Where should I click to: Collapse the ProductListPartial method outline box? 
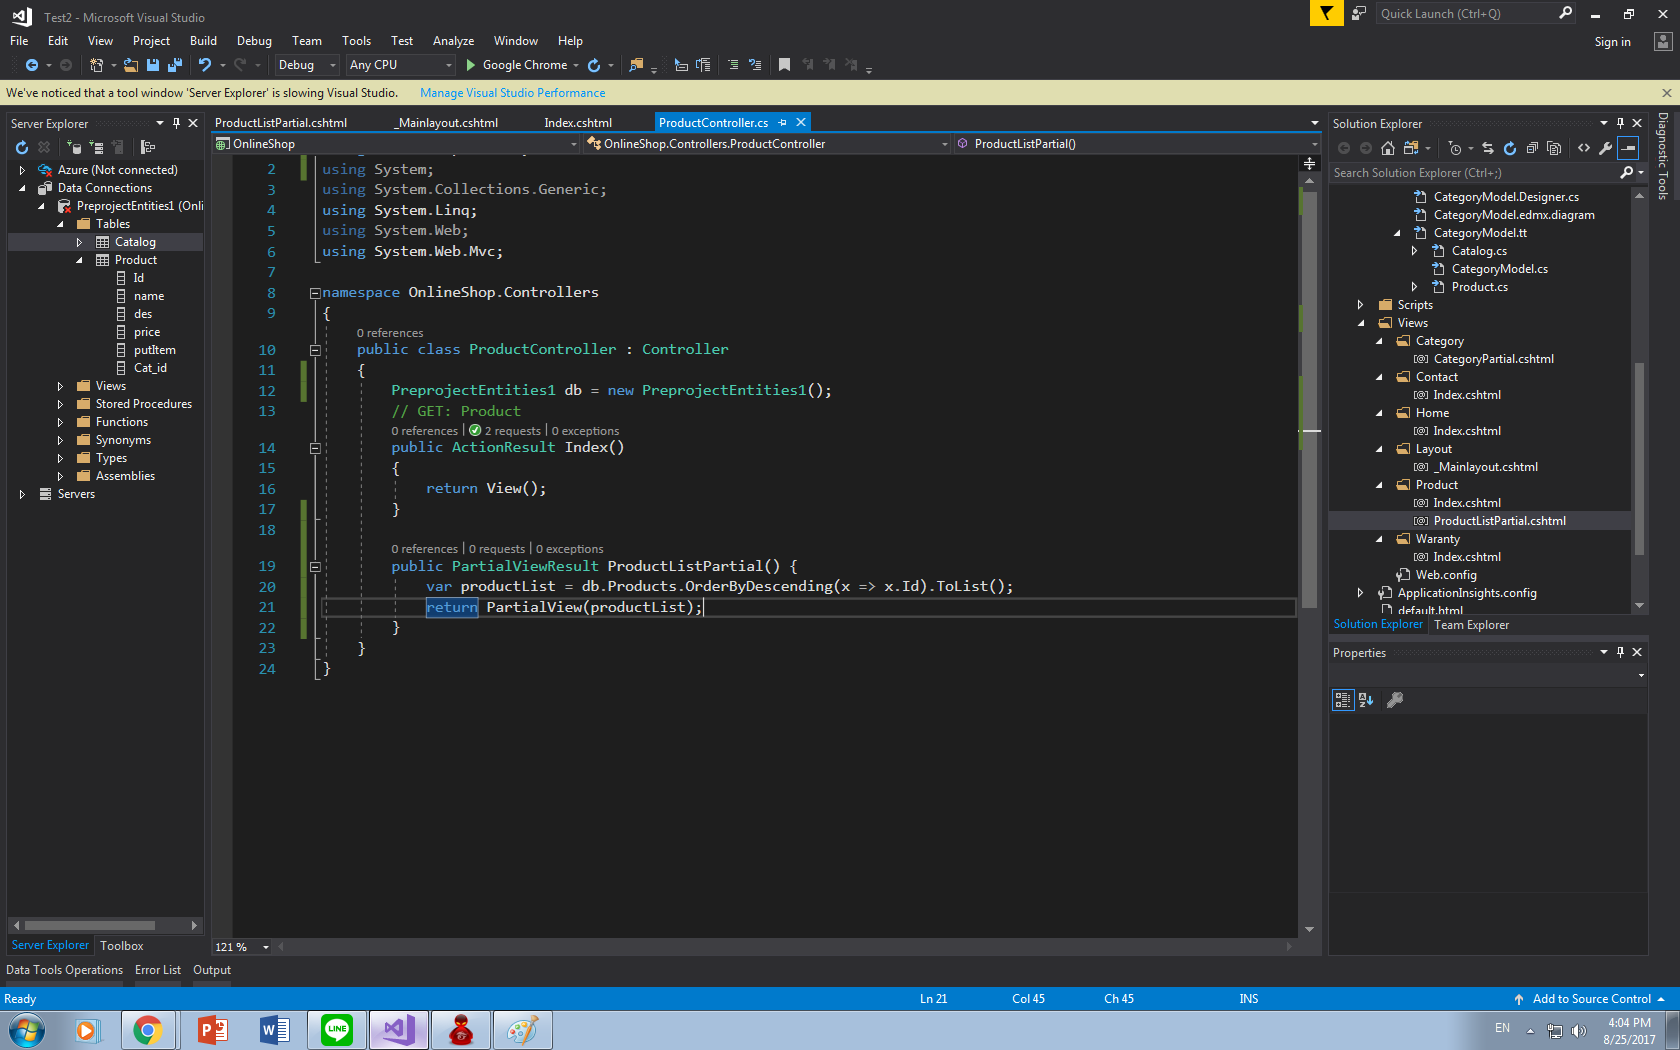pyautogui.click(x=315, y=567)
